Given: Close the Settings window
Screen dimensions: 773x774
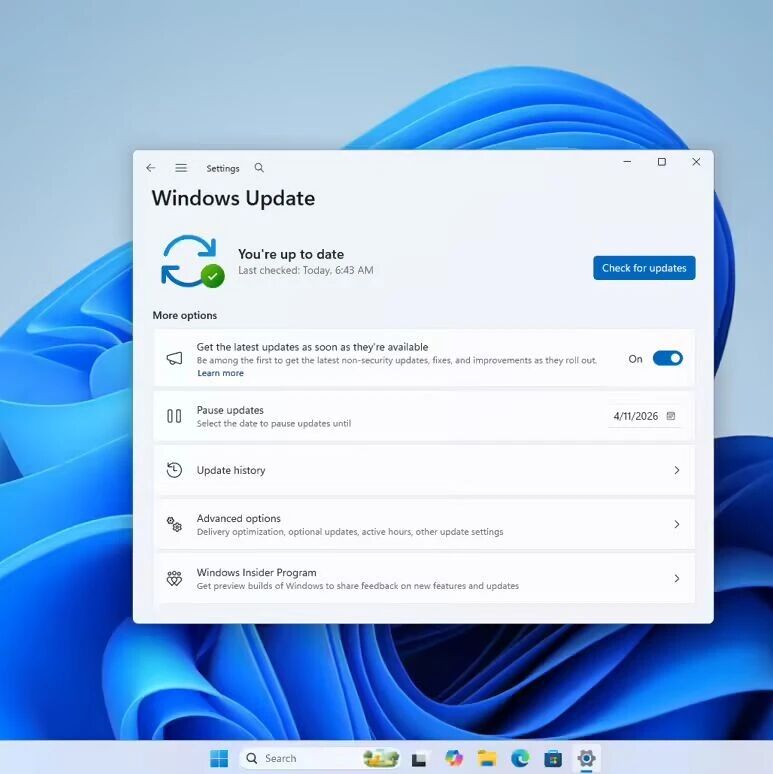Looking at the screenshot, I should coord(696,162).
